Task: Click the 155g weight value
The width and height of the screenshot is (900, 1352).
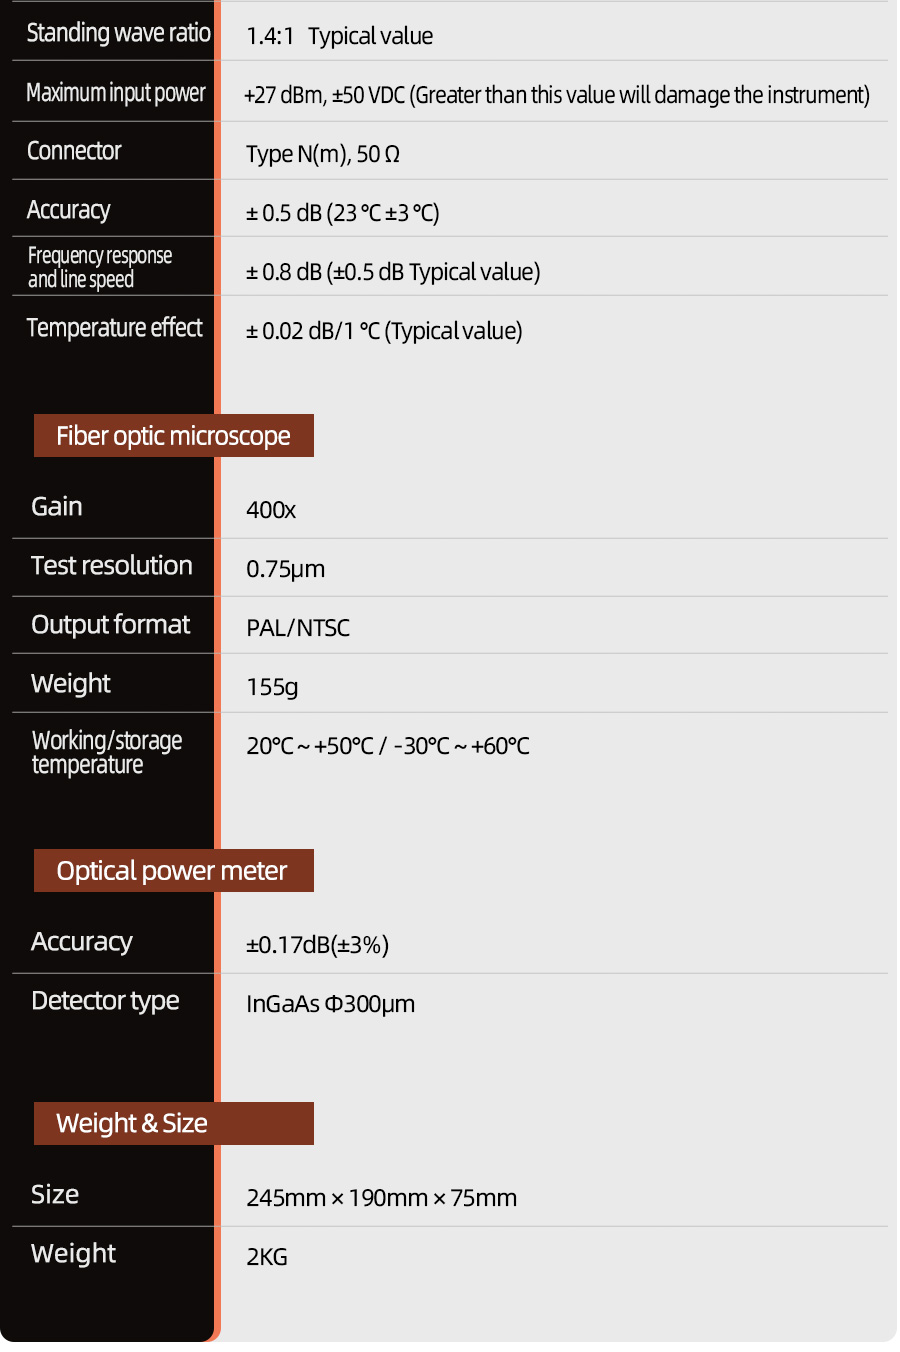Action: click(x=272, y=687)
